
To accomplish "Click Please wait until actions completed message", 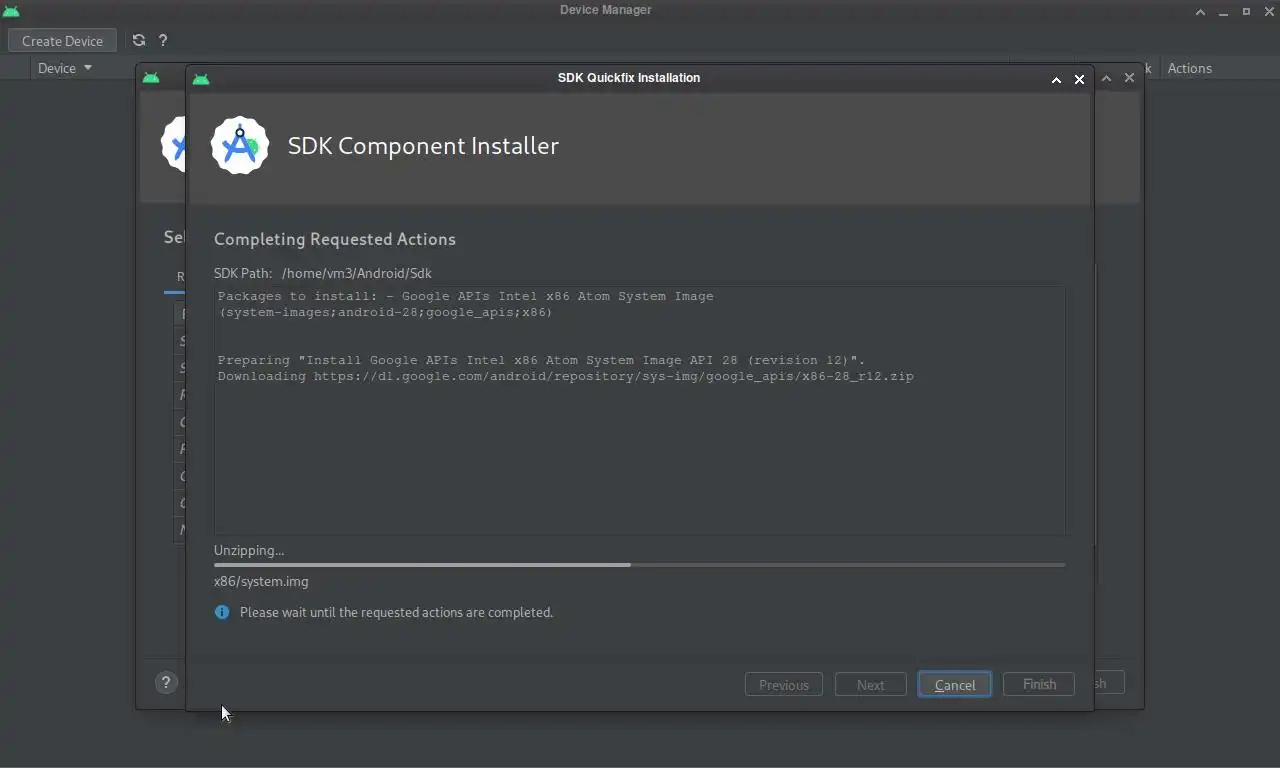I will [x=396, y=612].
